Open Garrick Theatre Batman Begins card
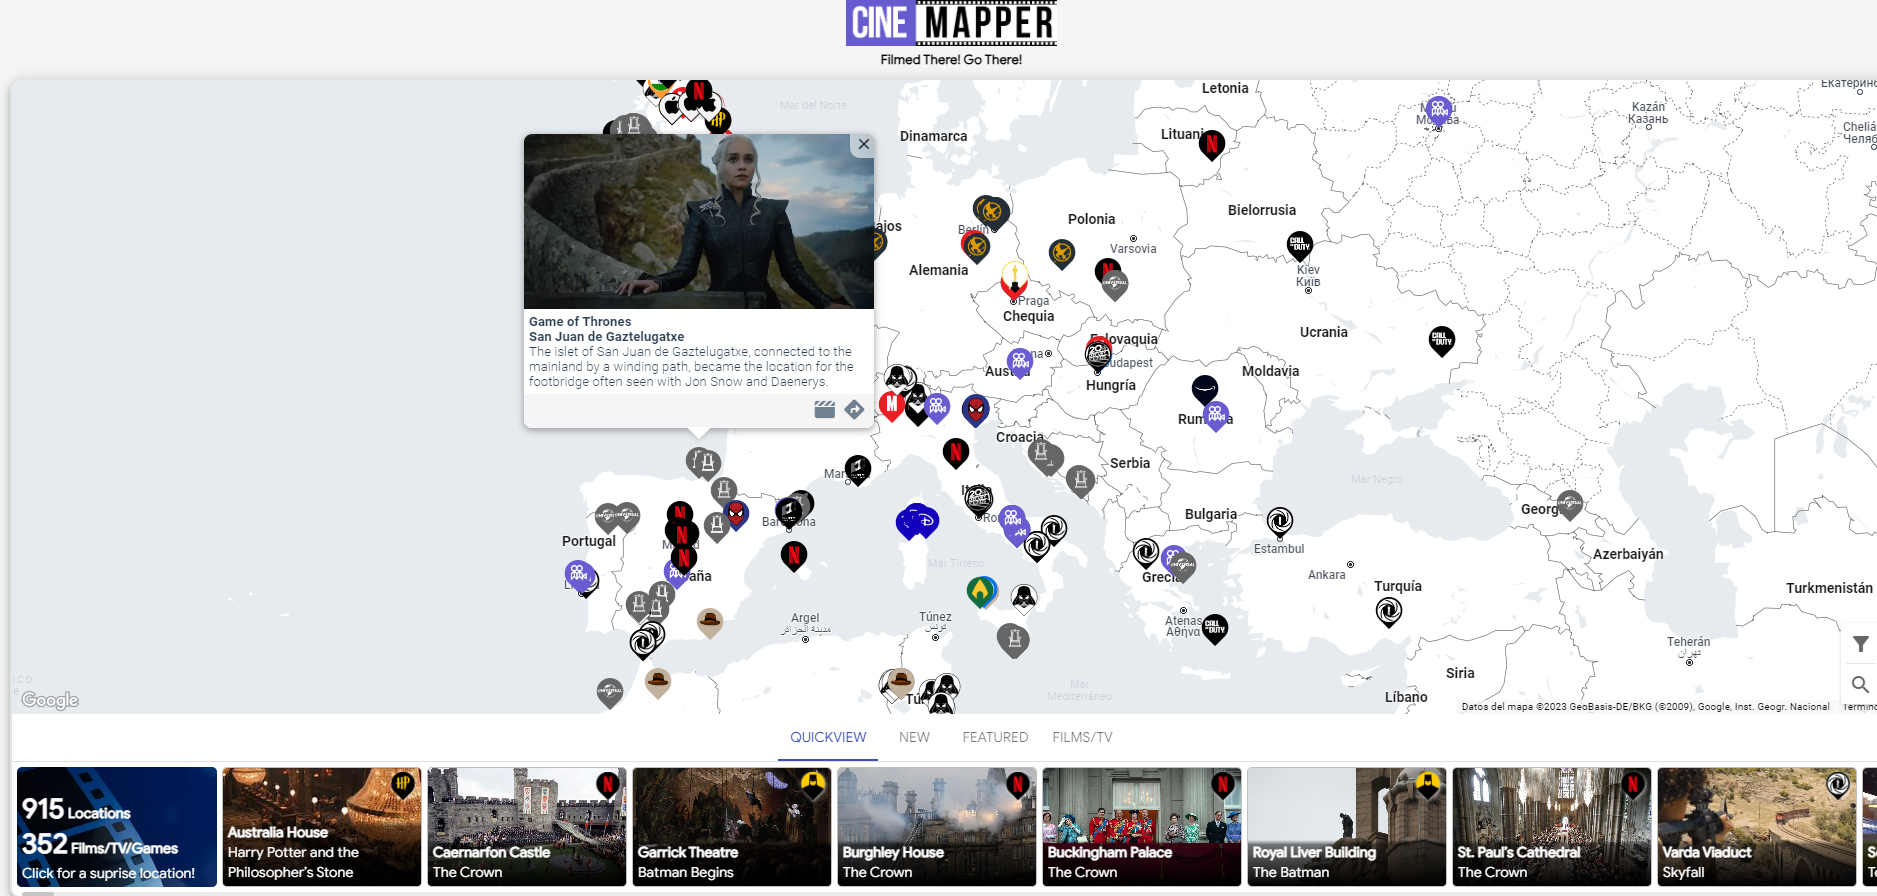 coord(732,826)
